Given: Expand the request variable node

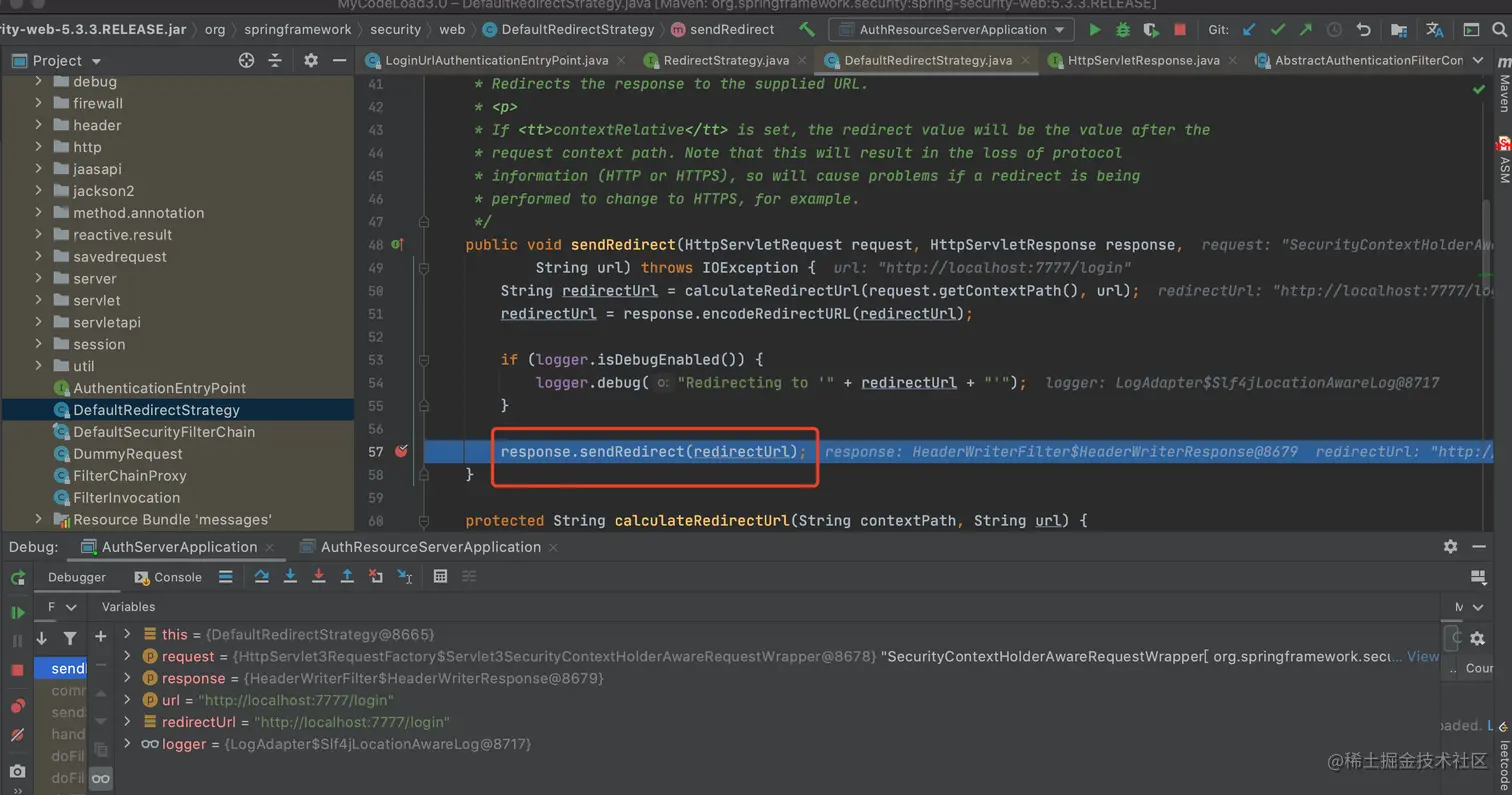Looking at the screenshot, I should pyautogui.click(x=127, y=656).
